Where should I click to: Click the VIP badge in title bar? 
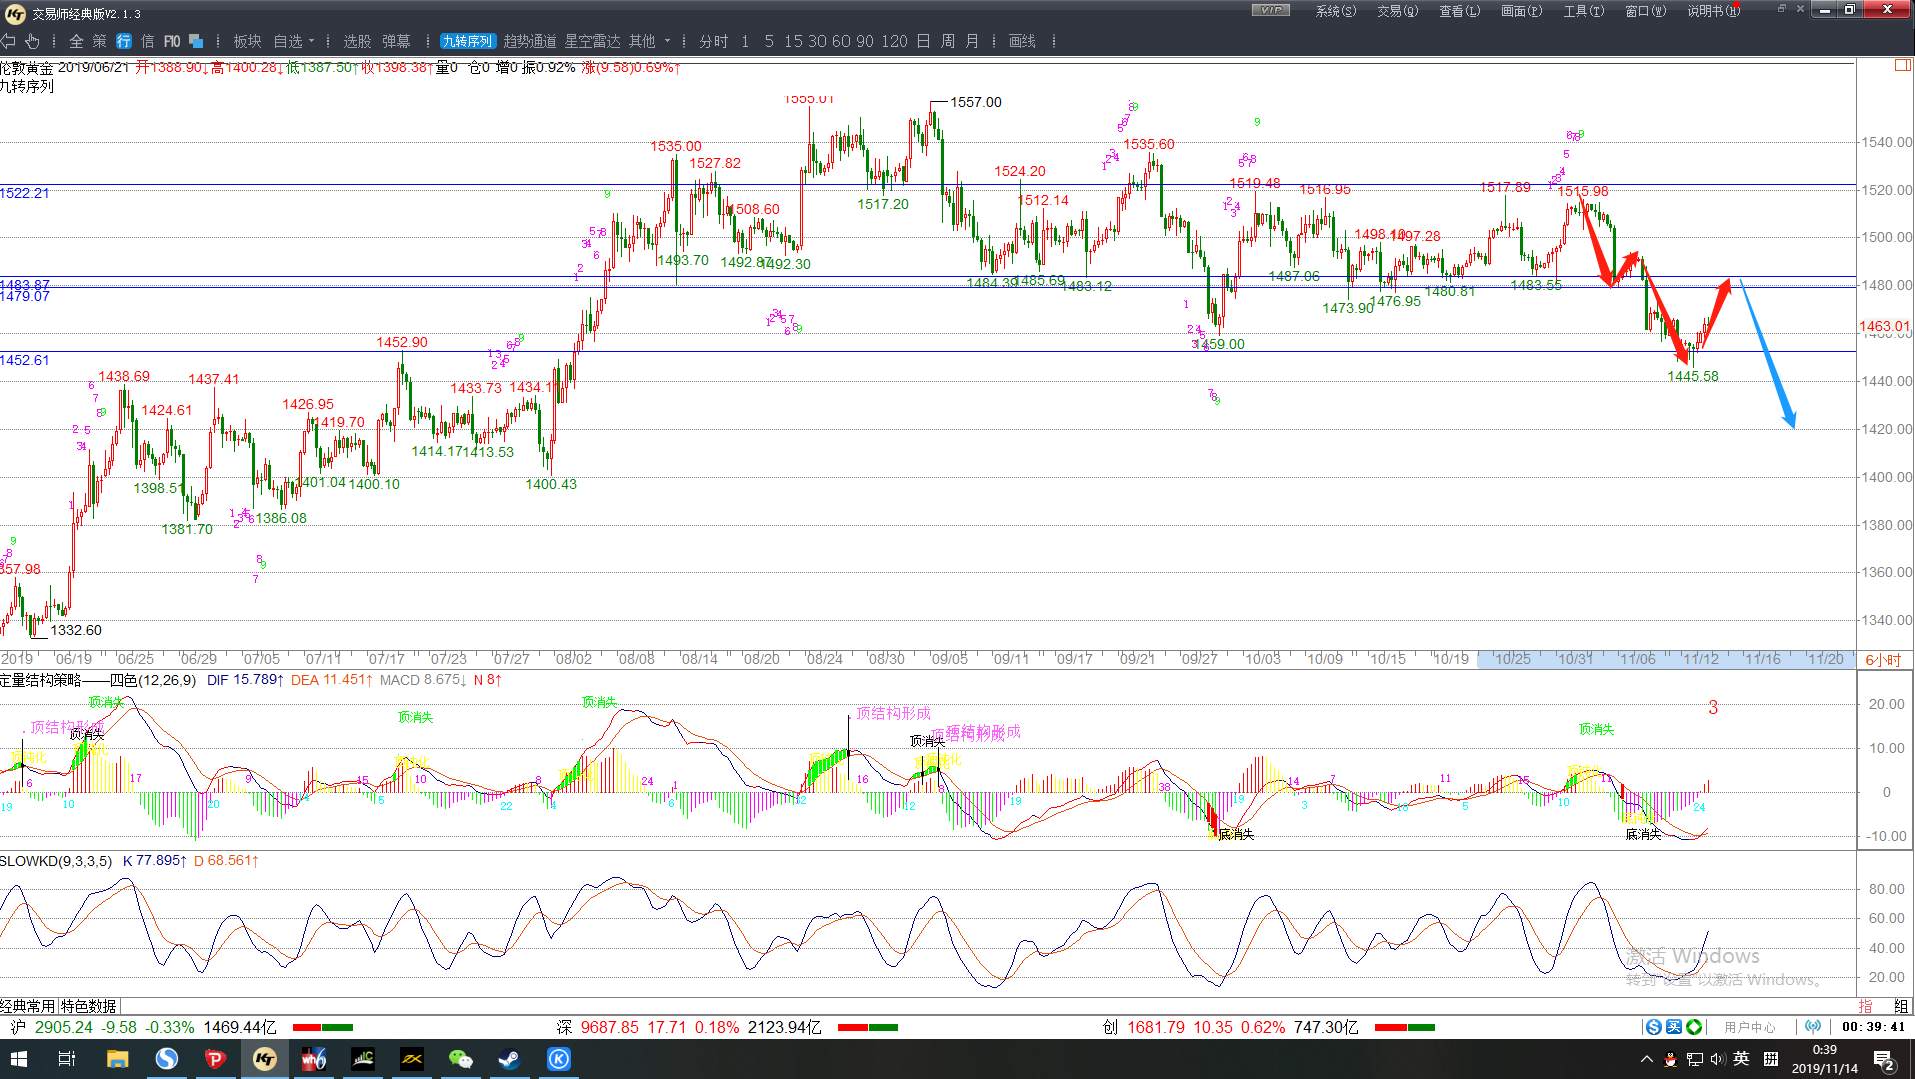tap(1270, 11)
